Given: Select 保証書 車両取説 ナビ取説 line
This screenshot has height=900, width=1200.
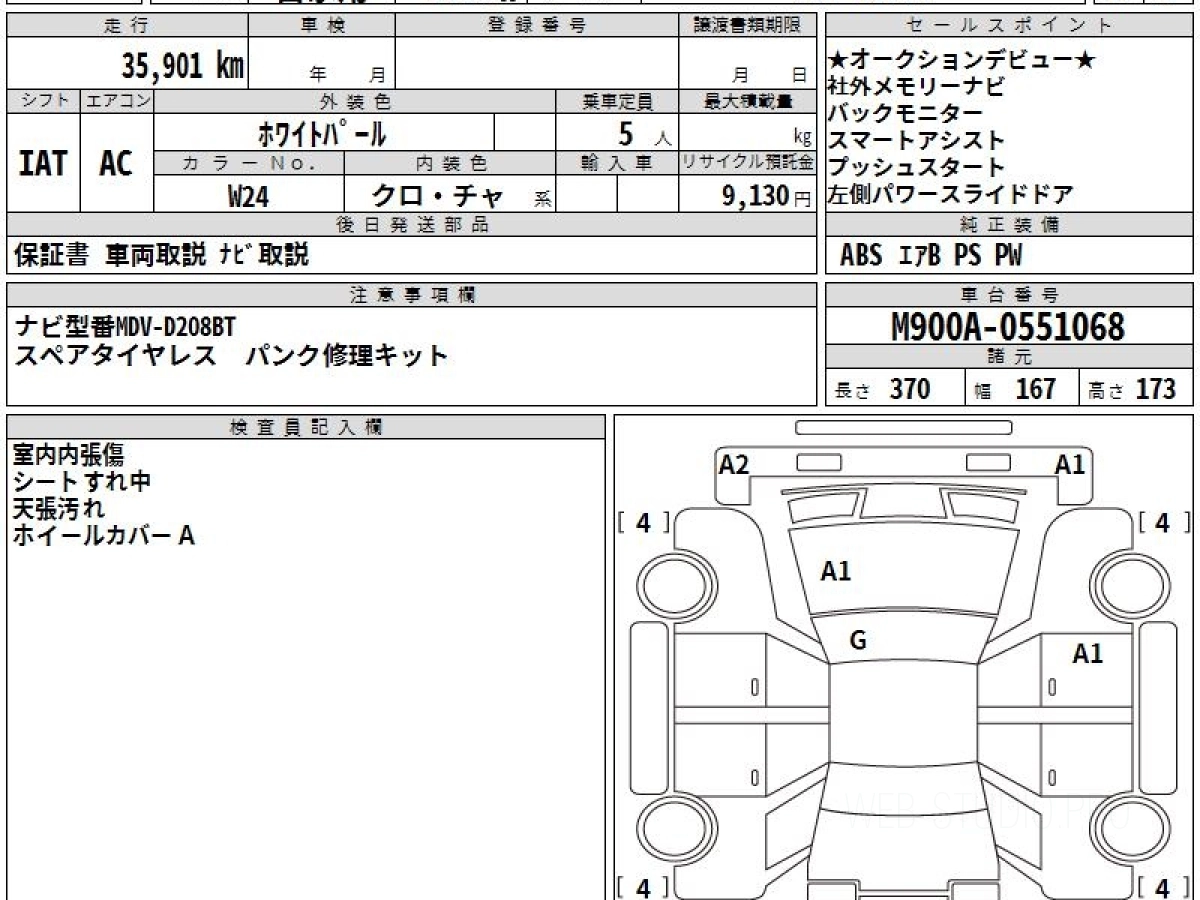Looking at the screenshot, I should pyautogui.click(x=161, y=255).
